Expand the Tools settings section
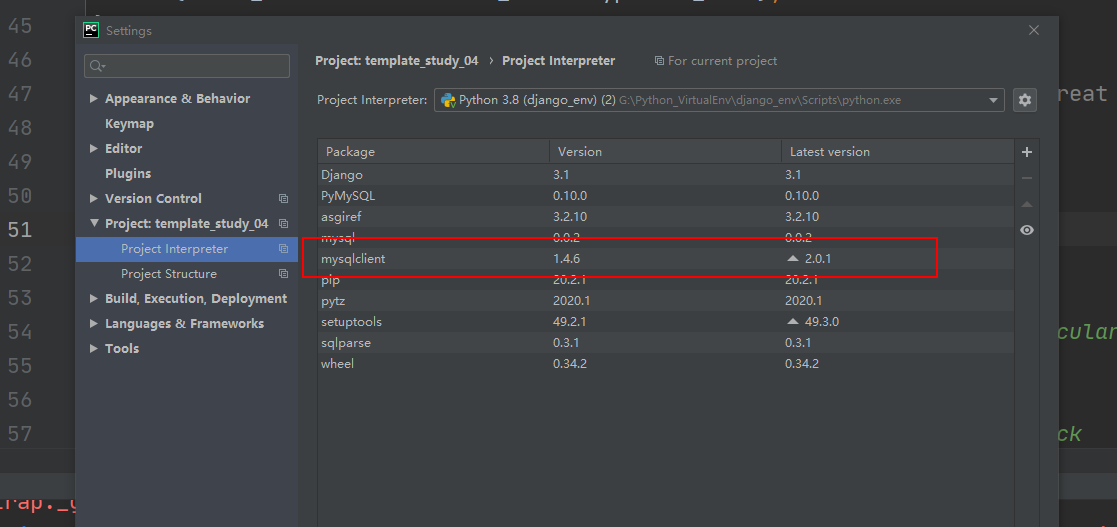This screenshot has width=1117, height=527. 93,348
